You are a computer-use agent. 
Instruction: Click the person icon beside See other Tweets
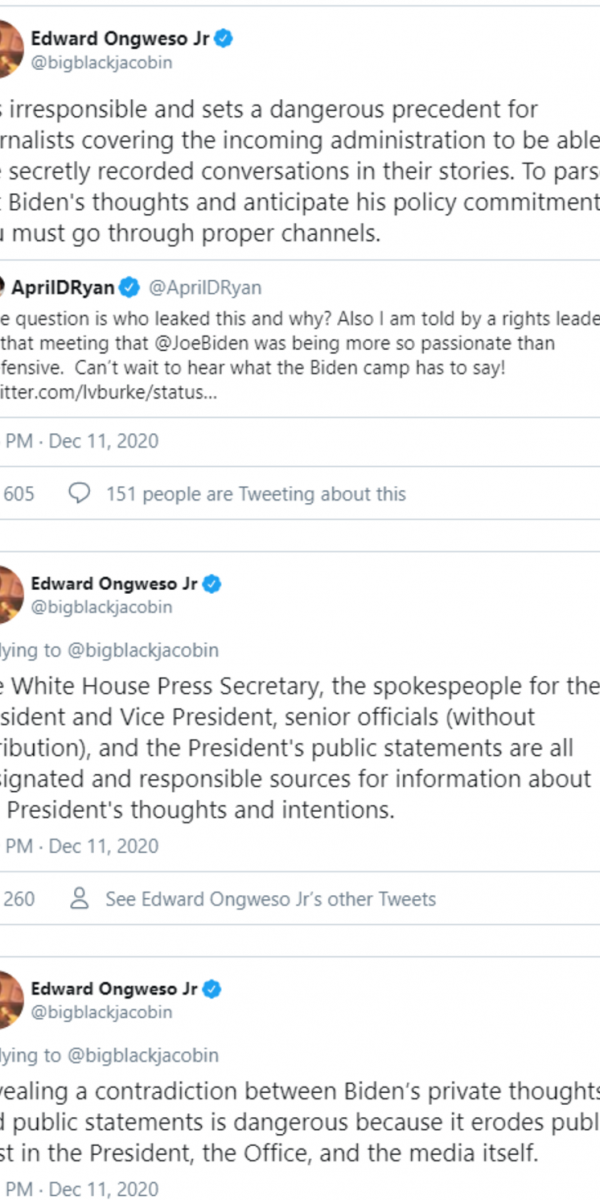[x=80, y=898]
